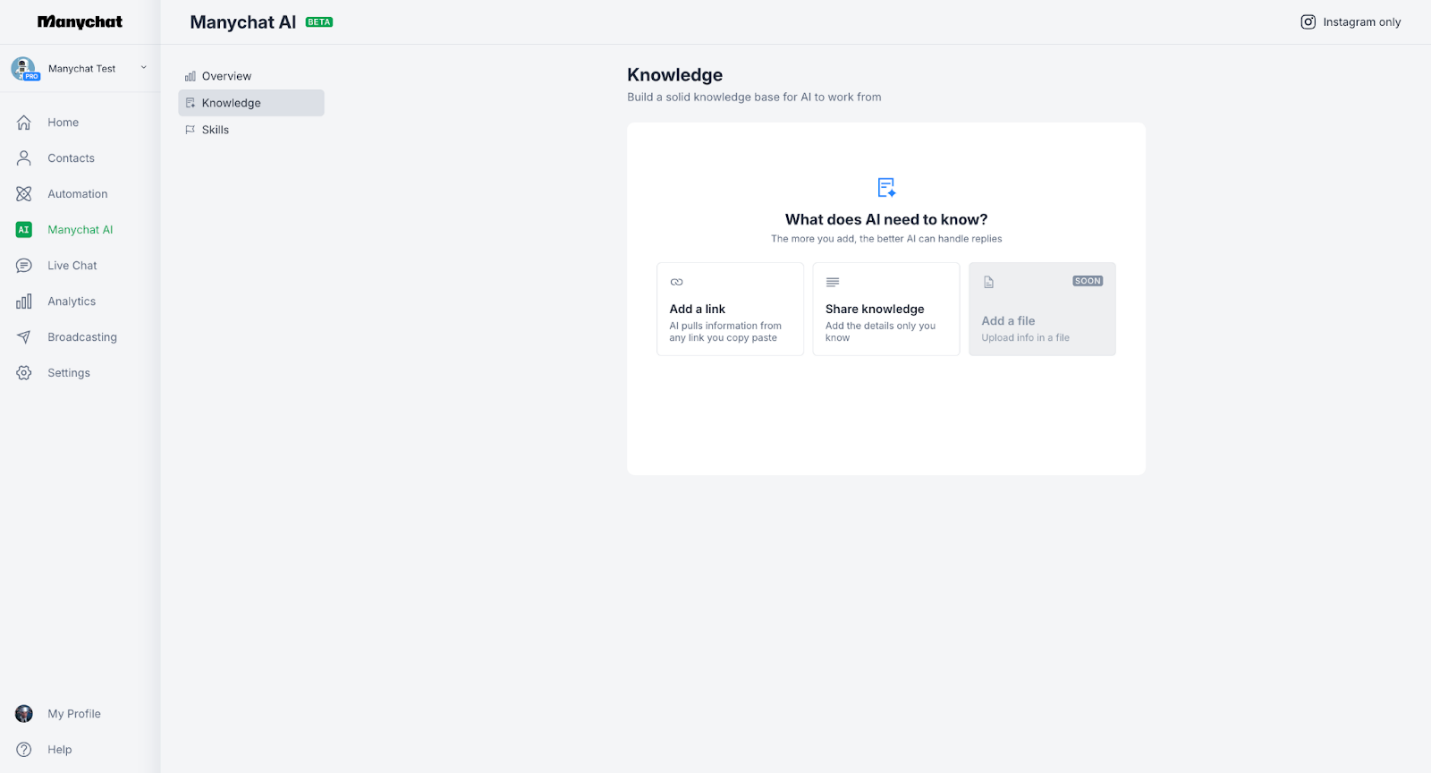The height and width of the screenshot is (773, 1431).
Task: Select the Analytics bar-chart icon
Action: click(24, 300)
